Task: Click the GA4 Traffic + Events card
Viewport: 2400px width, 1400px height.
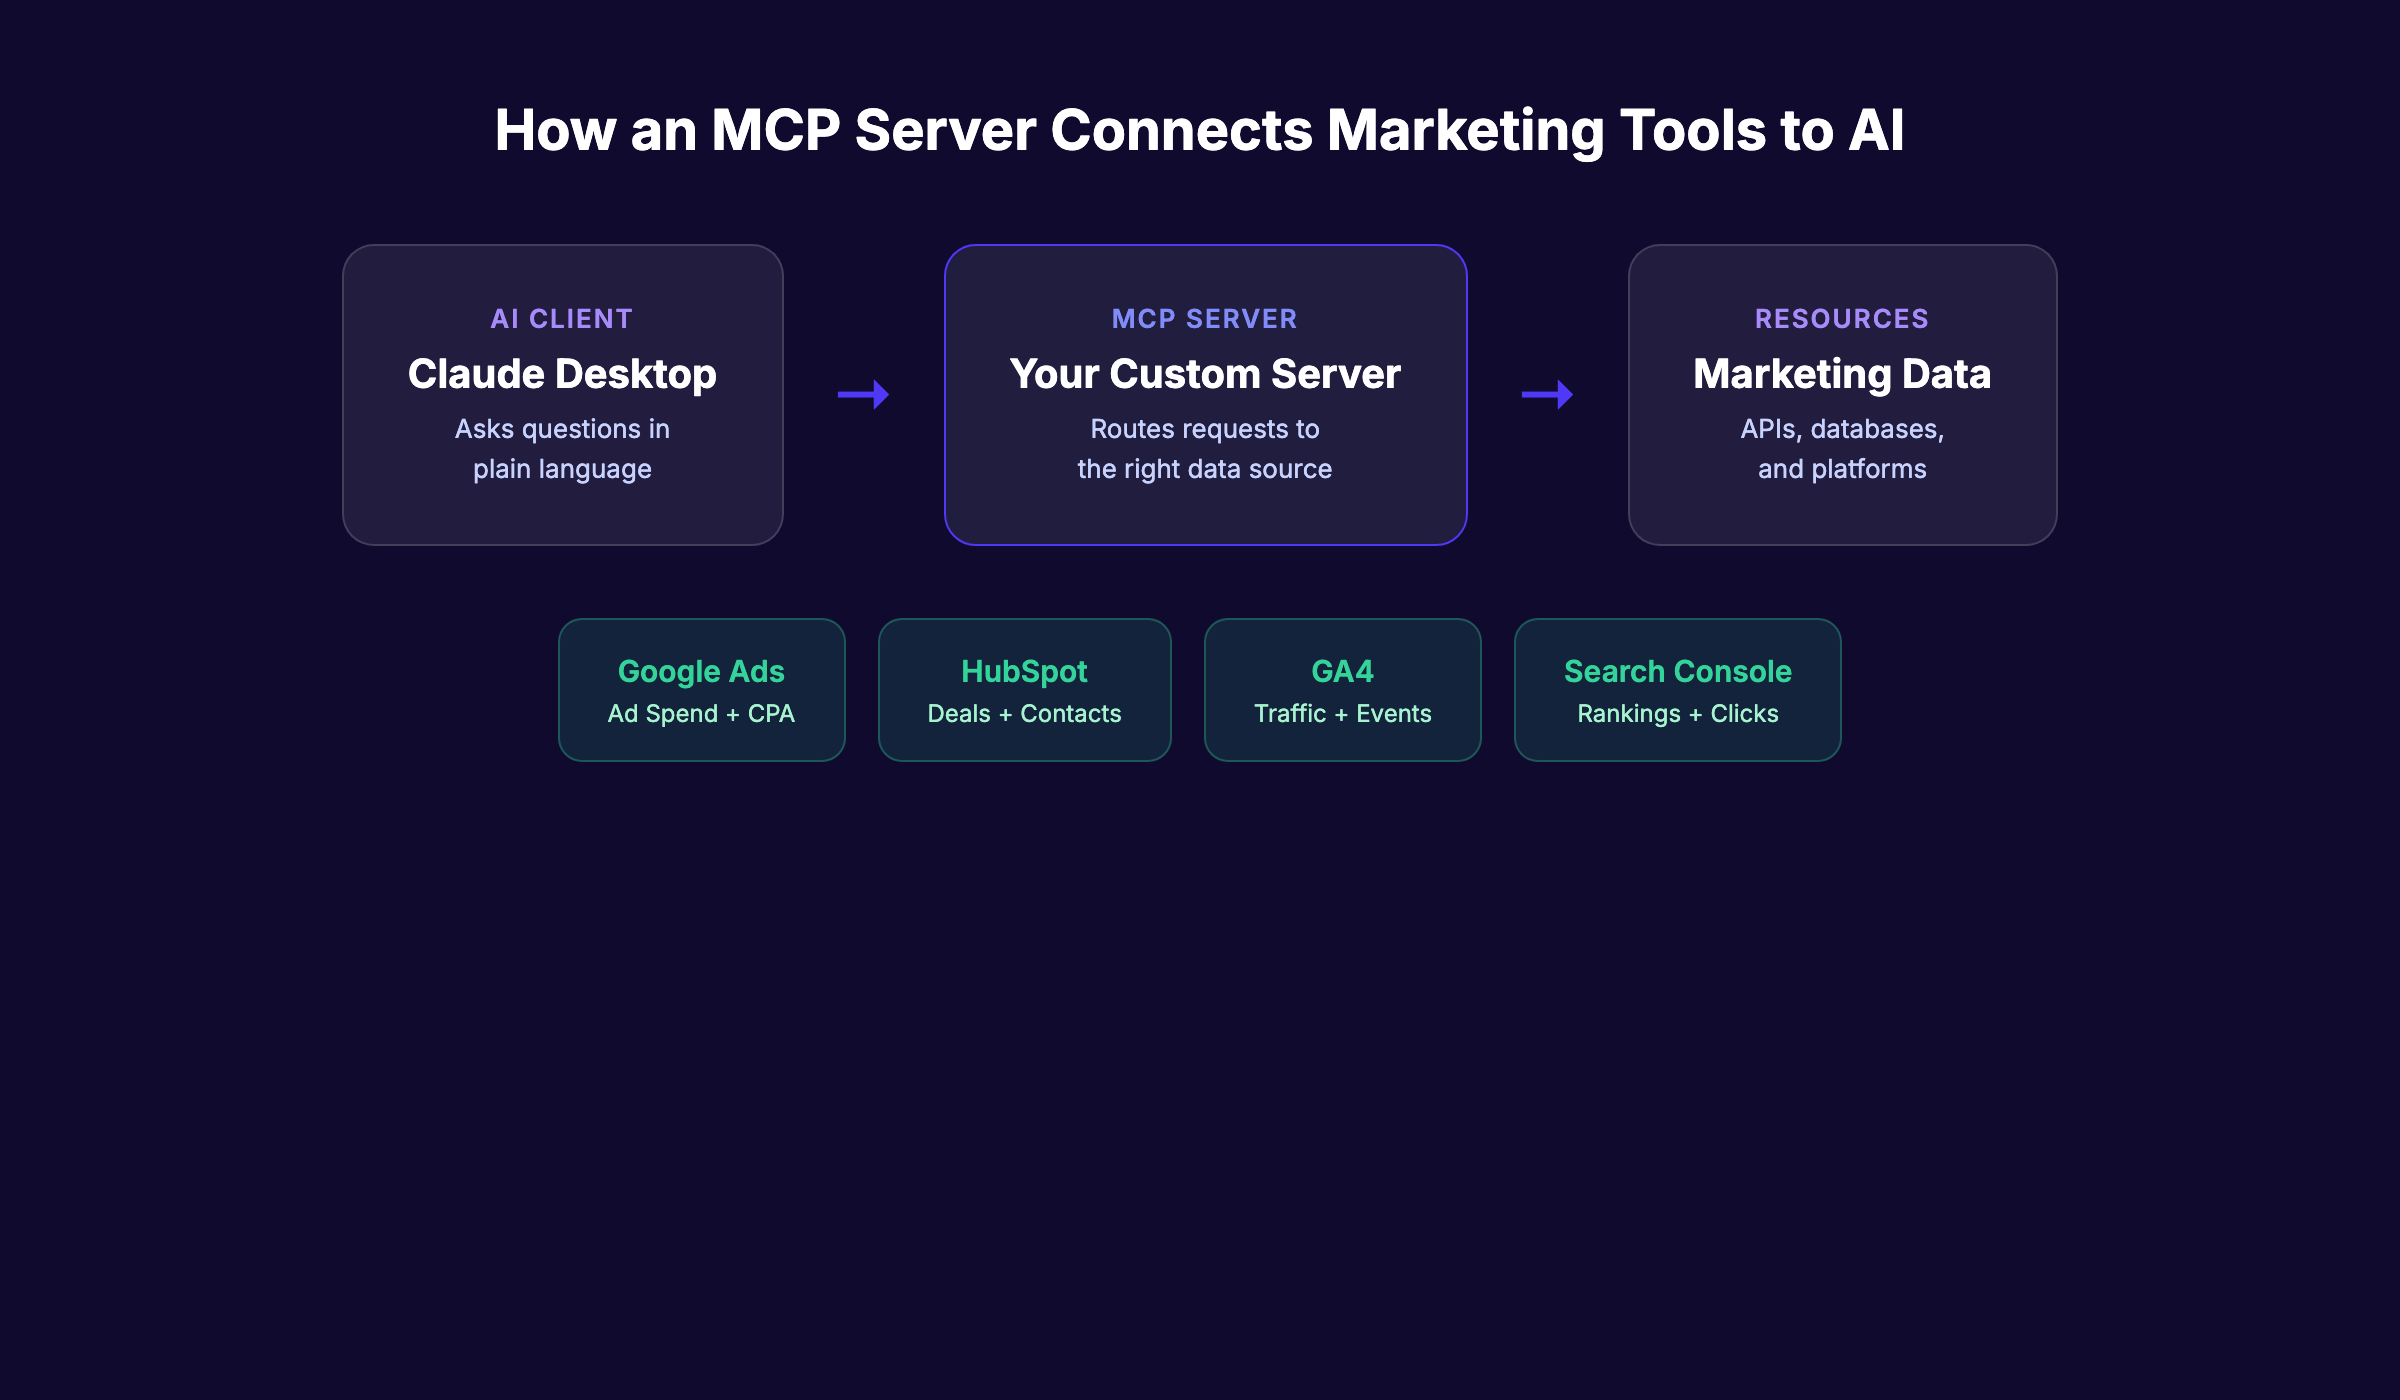Action: [x=1342, y=689]
